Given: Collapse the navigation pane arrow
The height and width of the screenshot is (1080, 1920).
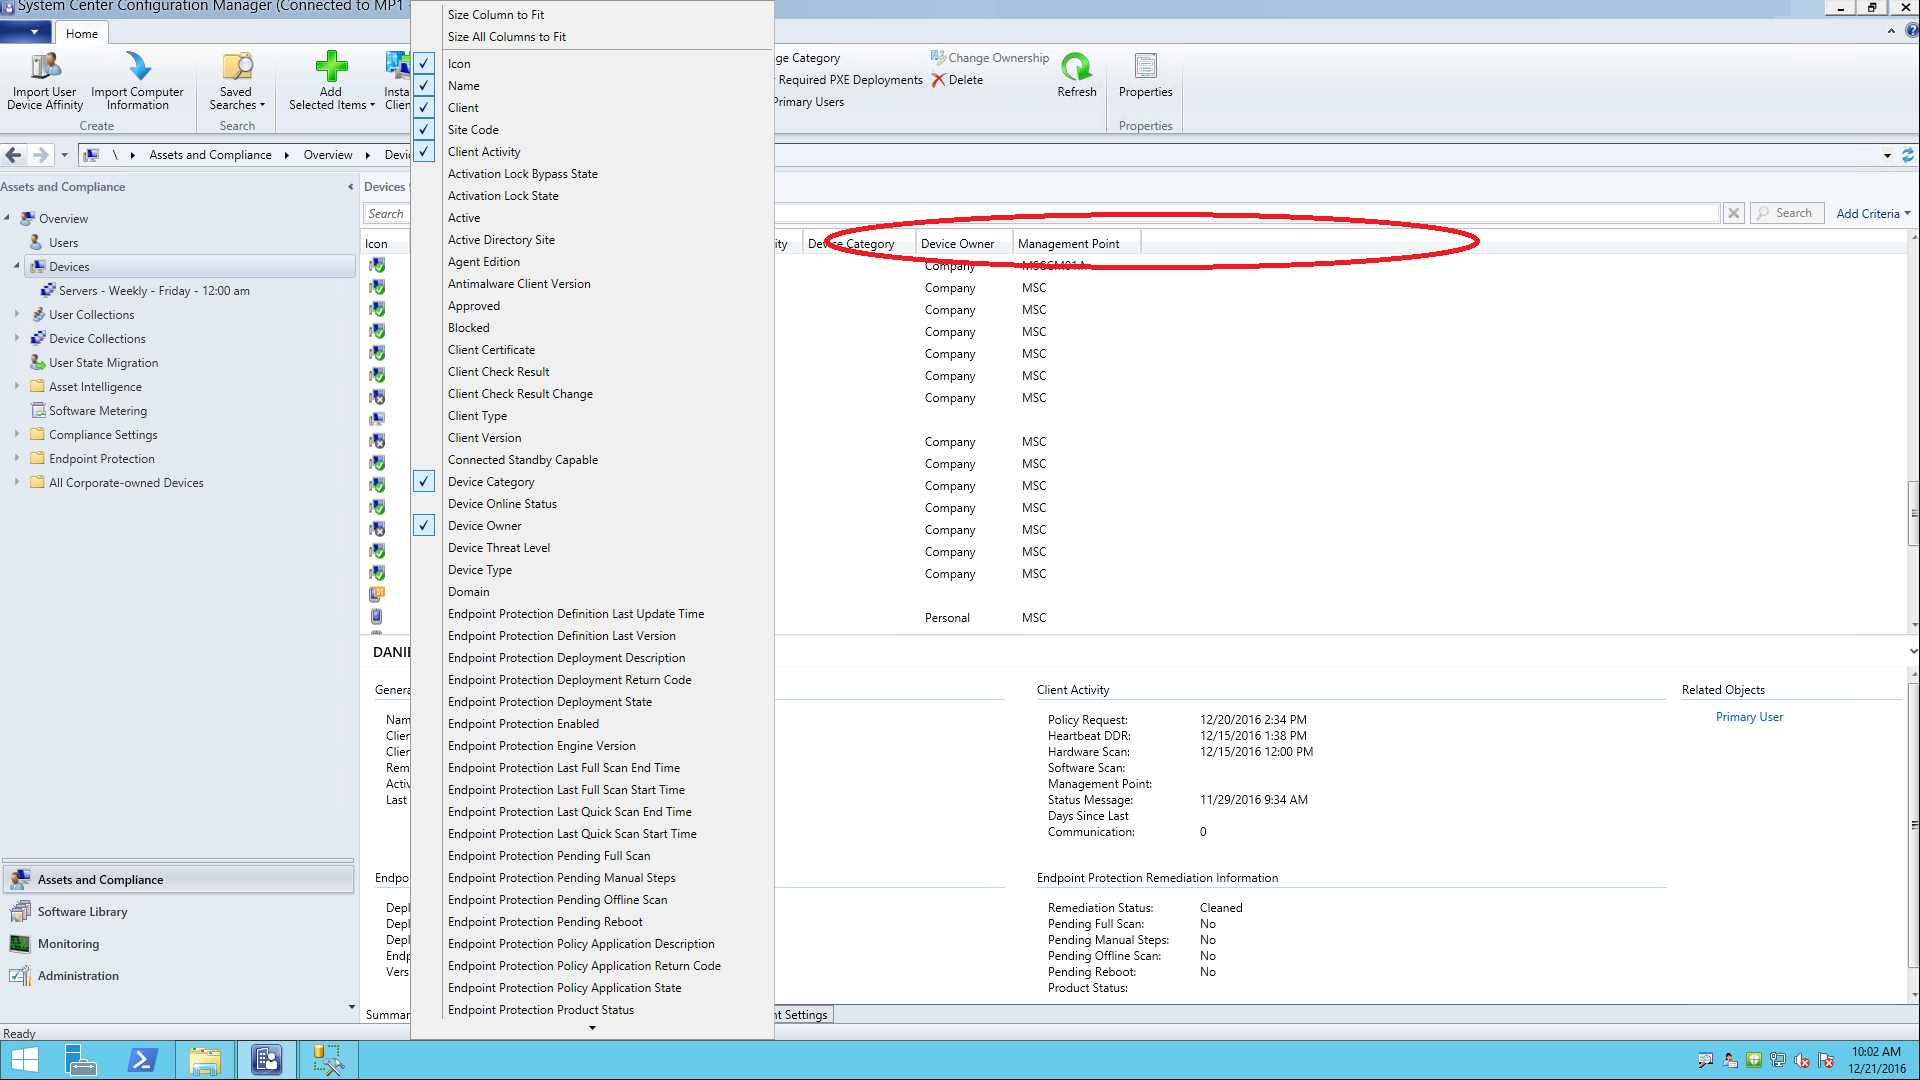Looking at the screenshot, I should point(350,187).
